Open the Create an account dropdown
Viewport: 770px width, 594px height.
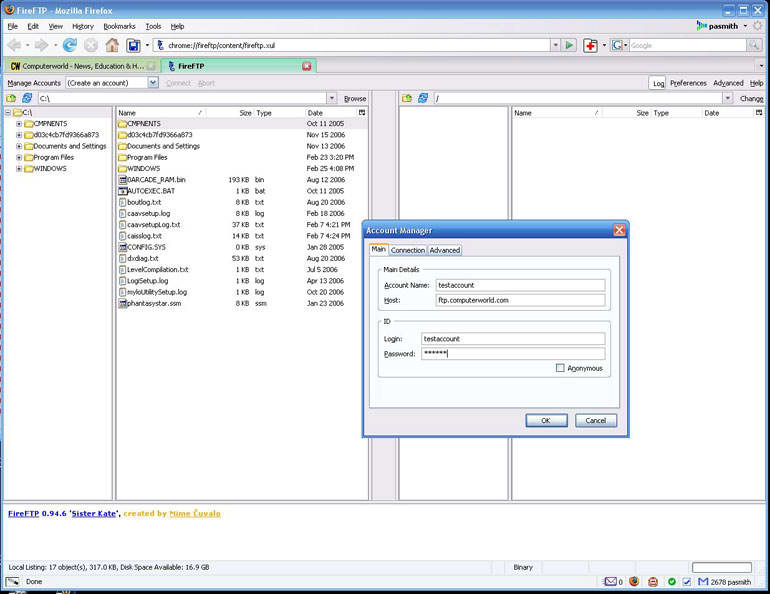pyautogui.click(x=153, y=82)
